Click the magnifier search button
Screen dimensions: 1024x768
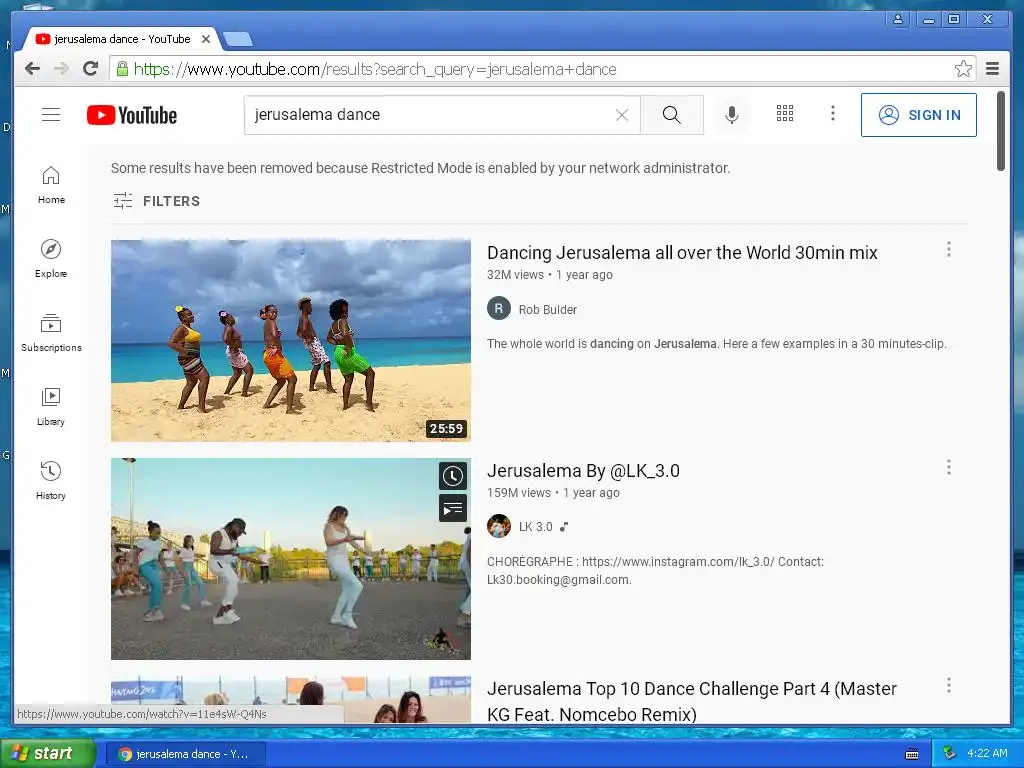(671, 115)
